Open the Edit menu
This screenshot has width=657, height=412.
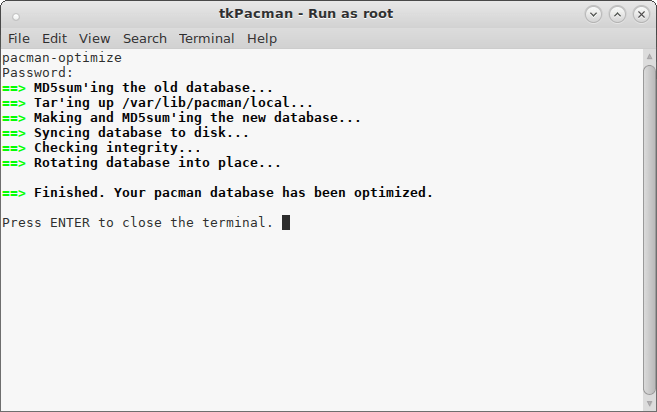coord(54,39)
